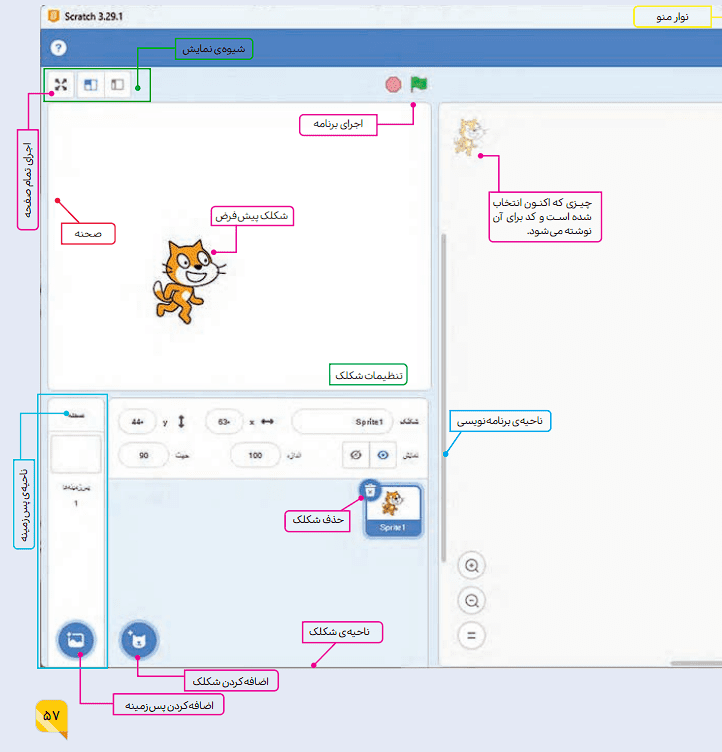
Task: Switch to the large stage layout
Action: click(x=90, y=85)
